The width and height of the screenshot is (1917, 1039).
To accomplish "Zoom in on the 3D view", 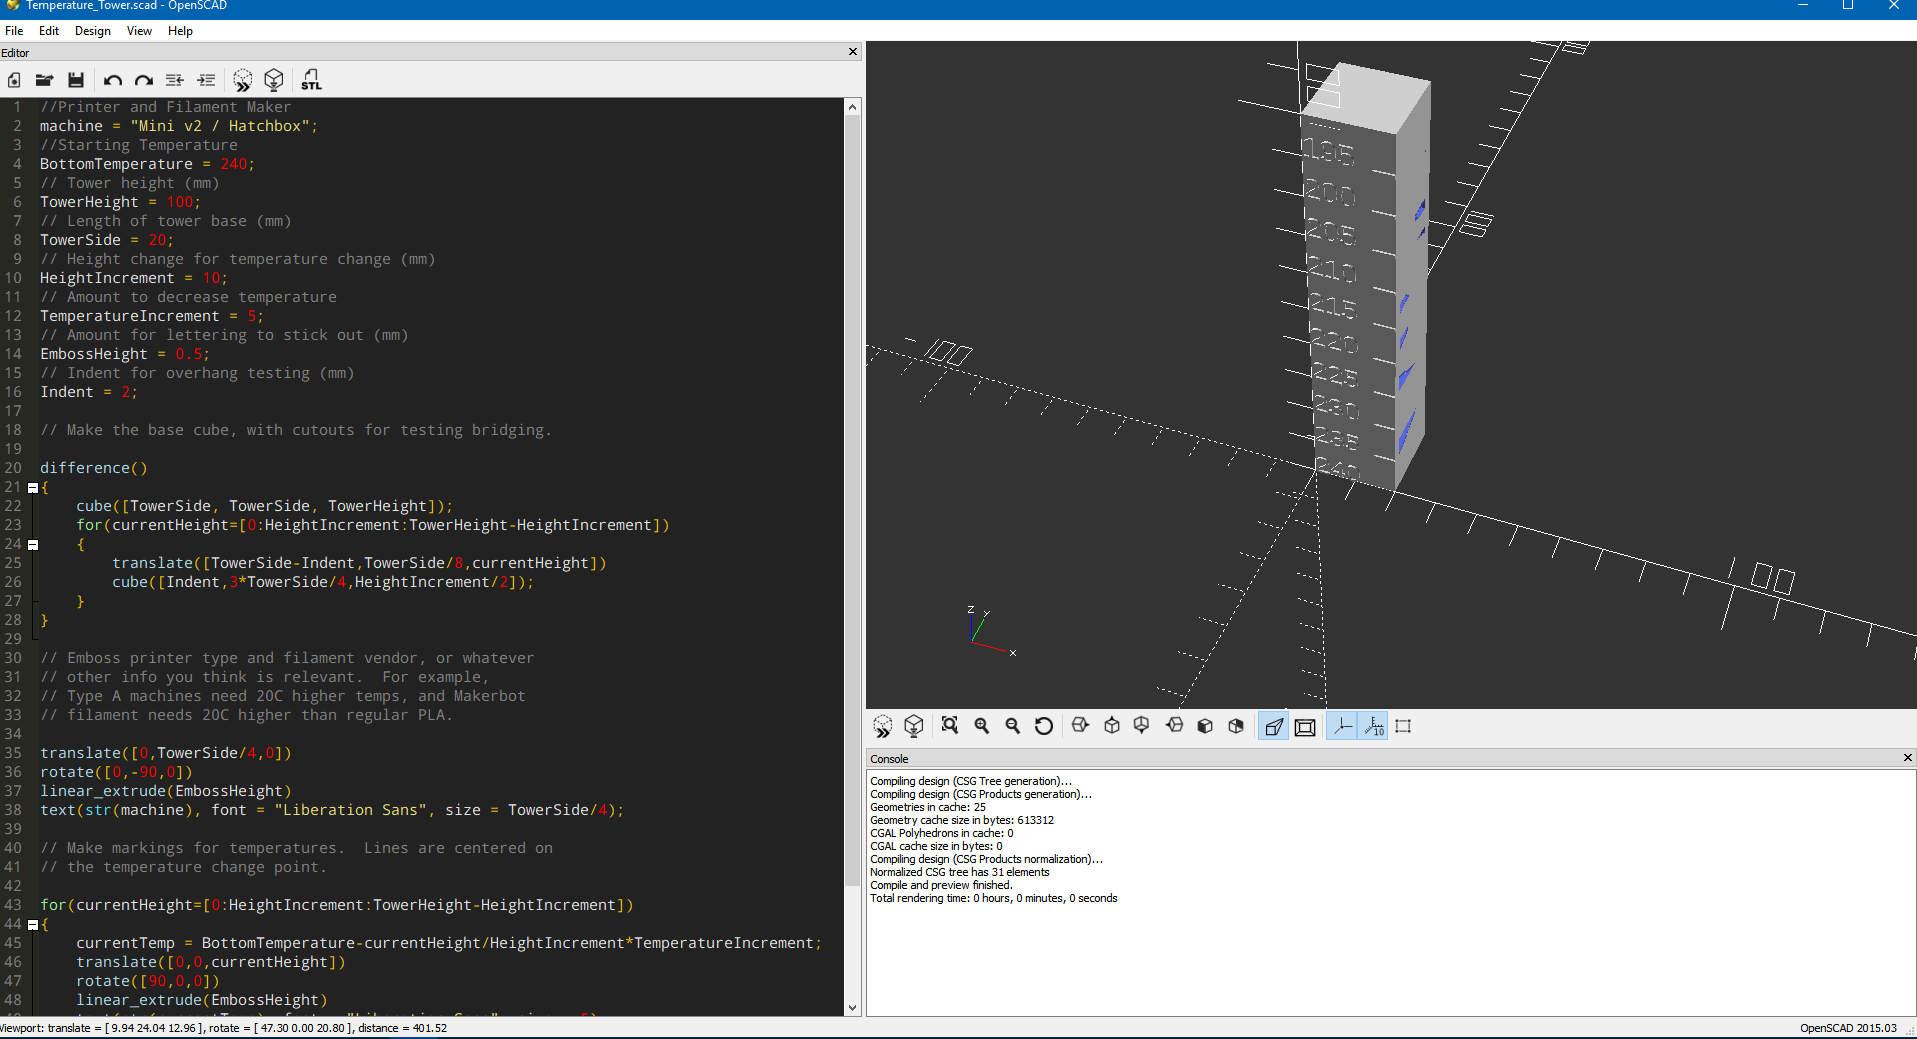I will click(981, 726).
